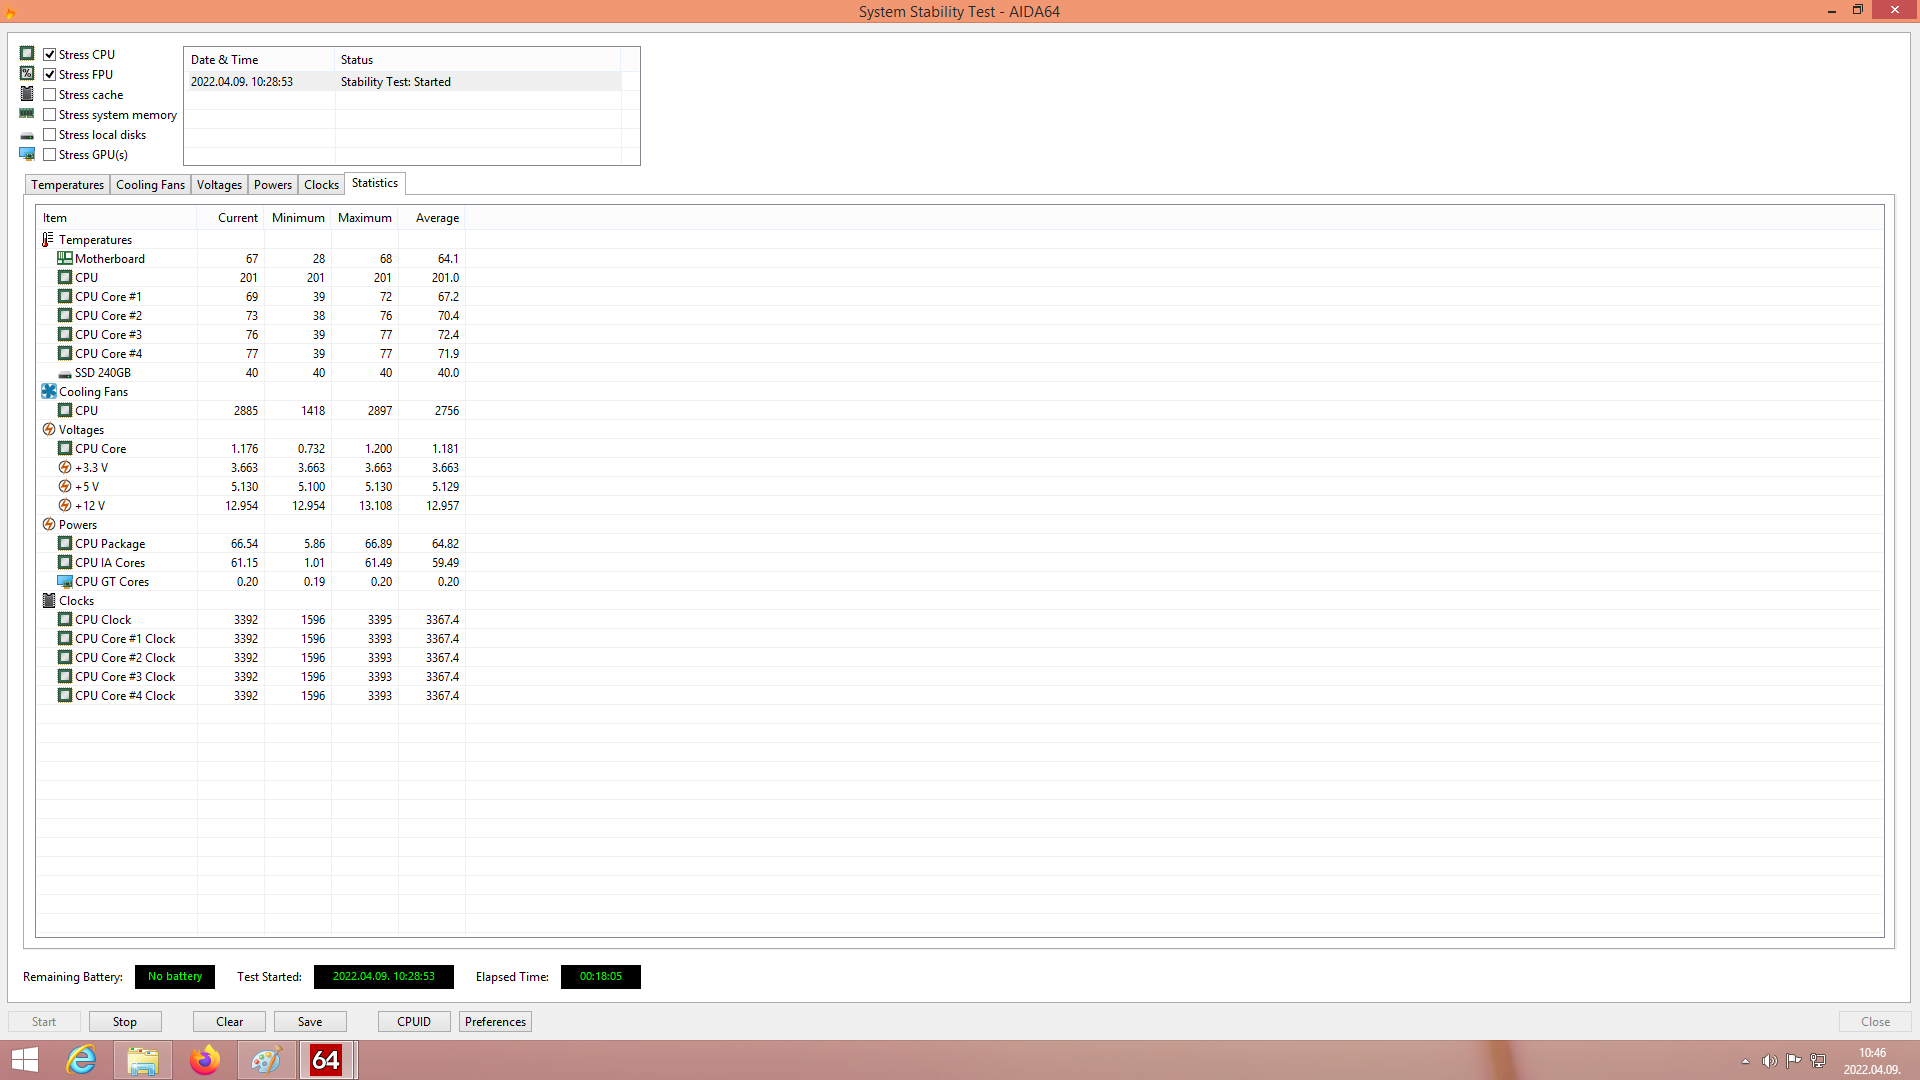The width and height of the screenshot is (1920, 1080).
Task: Switch to the Cooling Fans tab
Action: pyautogui.click(x=150, y=185)
